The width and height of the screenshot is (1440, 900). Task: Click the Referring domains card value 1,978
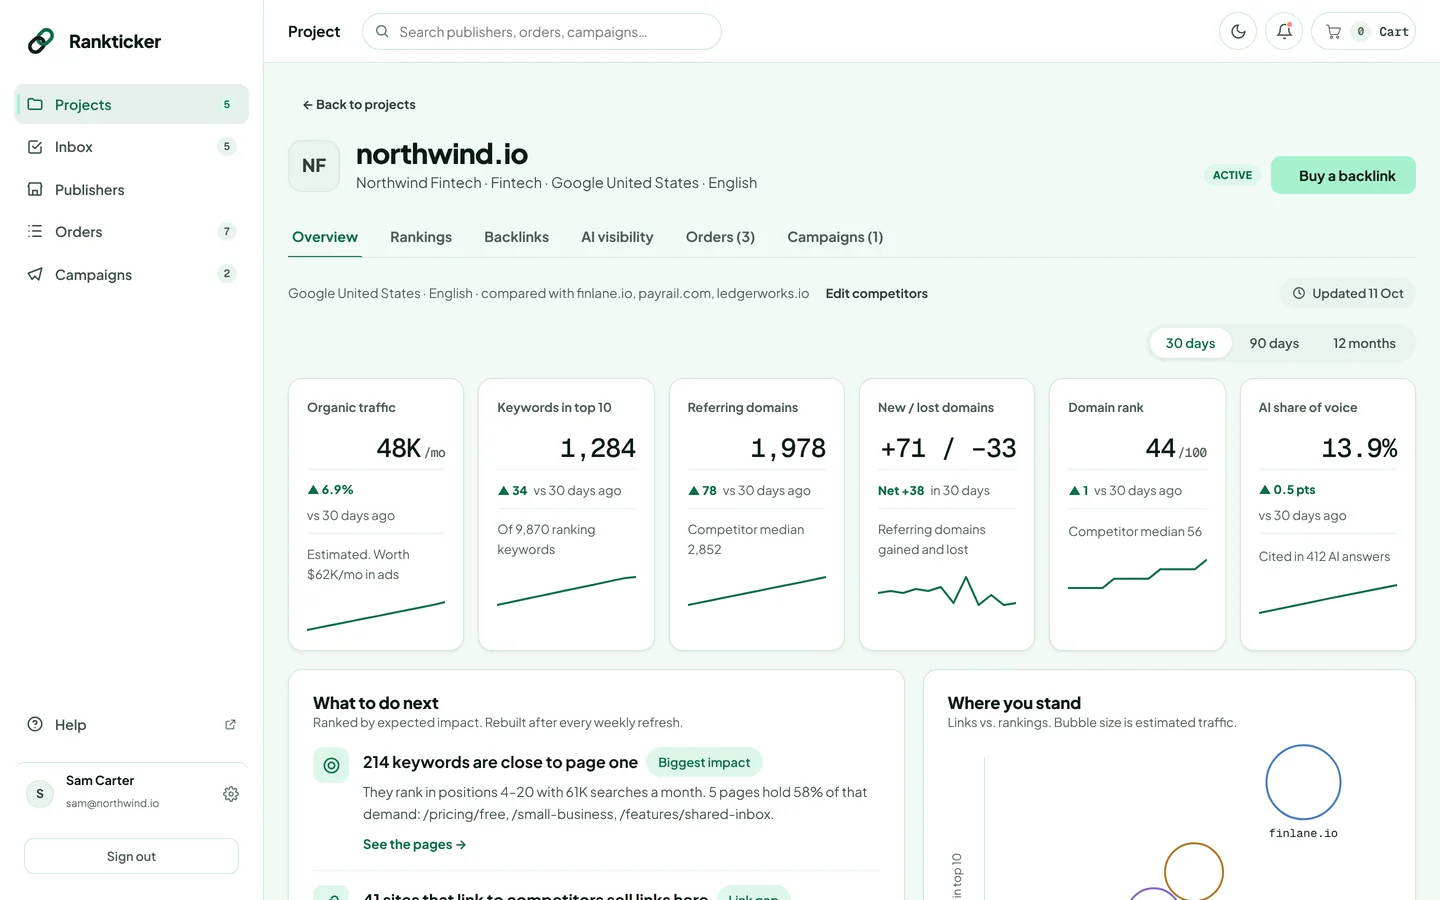pos(788,448)
